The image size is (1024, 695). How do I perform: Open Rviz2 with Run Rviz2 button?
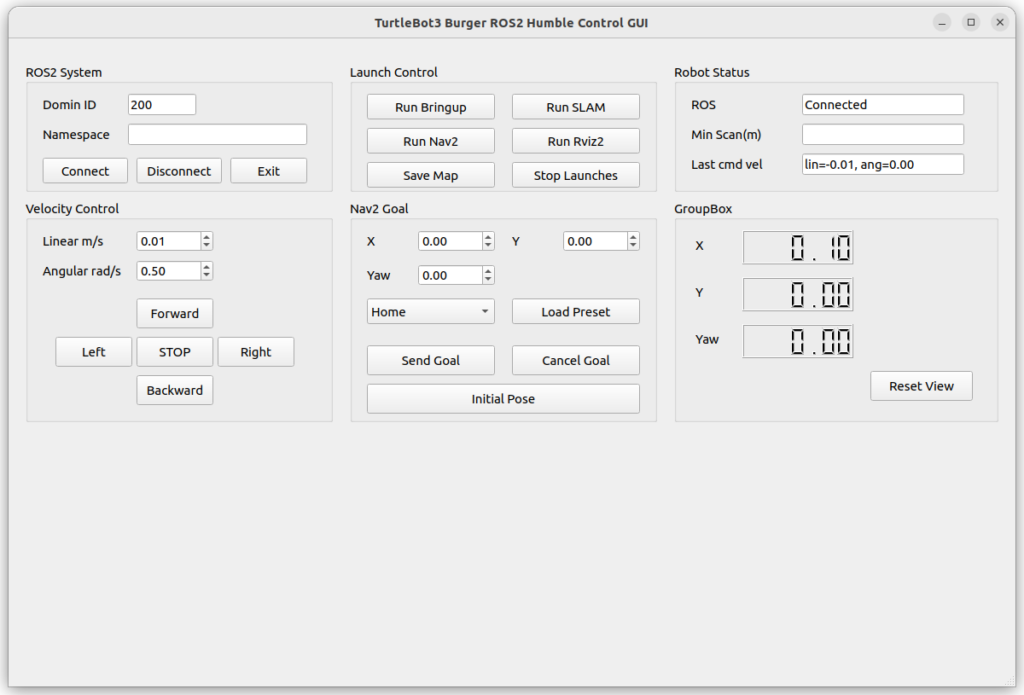click(x=575, y=141)
